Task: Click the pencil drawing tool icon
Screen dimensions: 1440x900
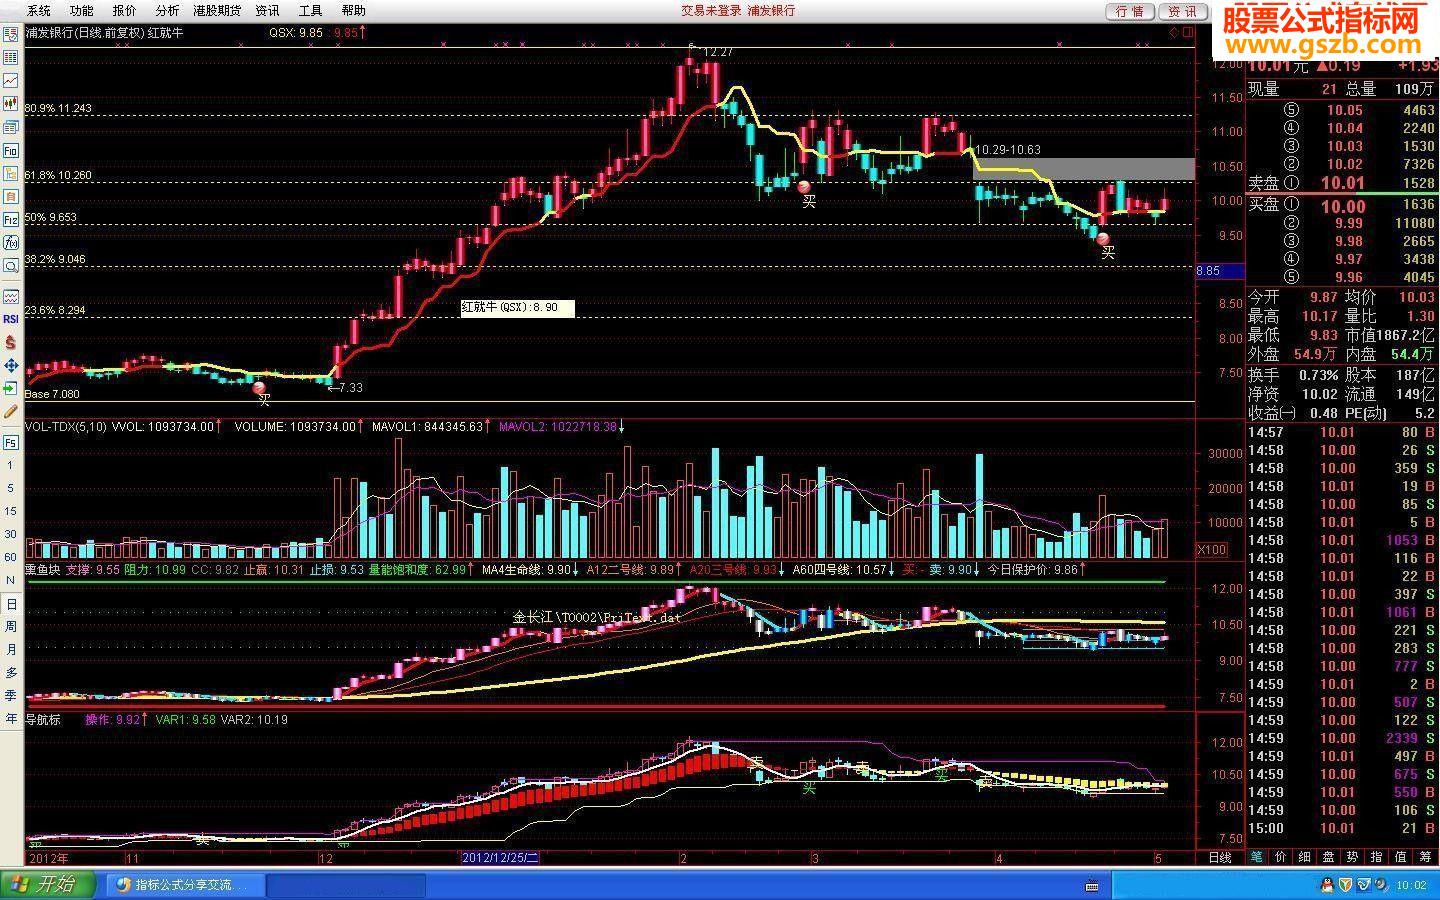Action: click(x=11, y=411)
